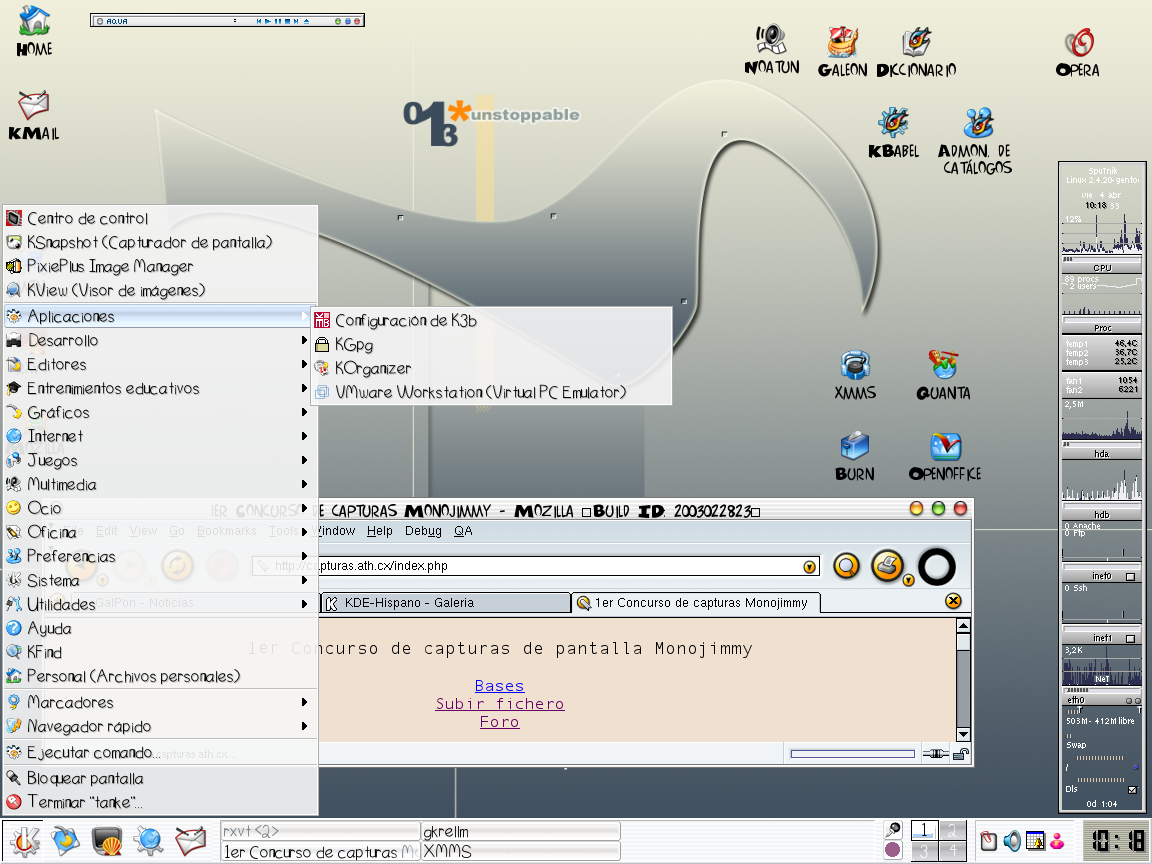Click the mail envelope icon in panel
1152x864 pixels.
[190, 841]
